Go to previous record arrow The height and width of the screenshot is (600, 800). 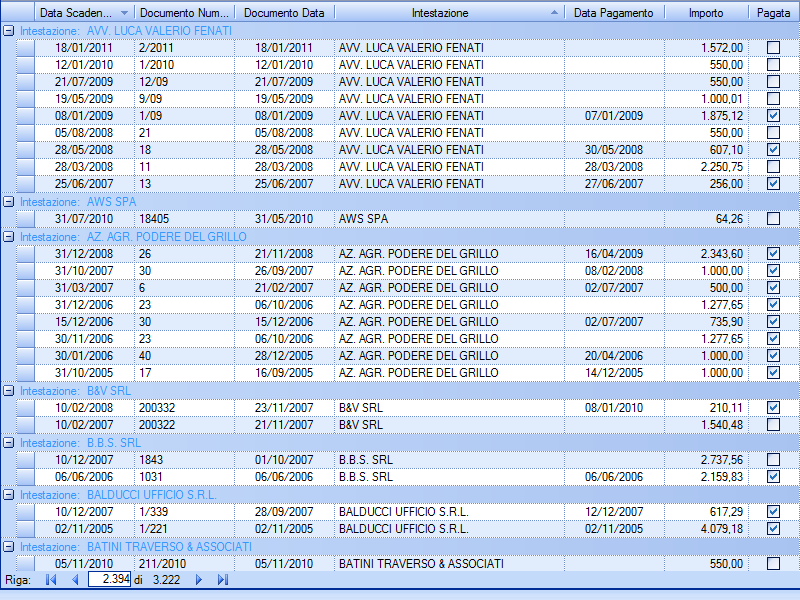click(76, 580)
